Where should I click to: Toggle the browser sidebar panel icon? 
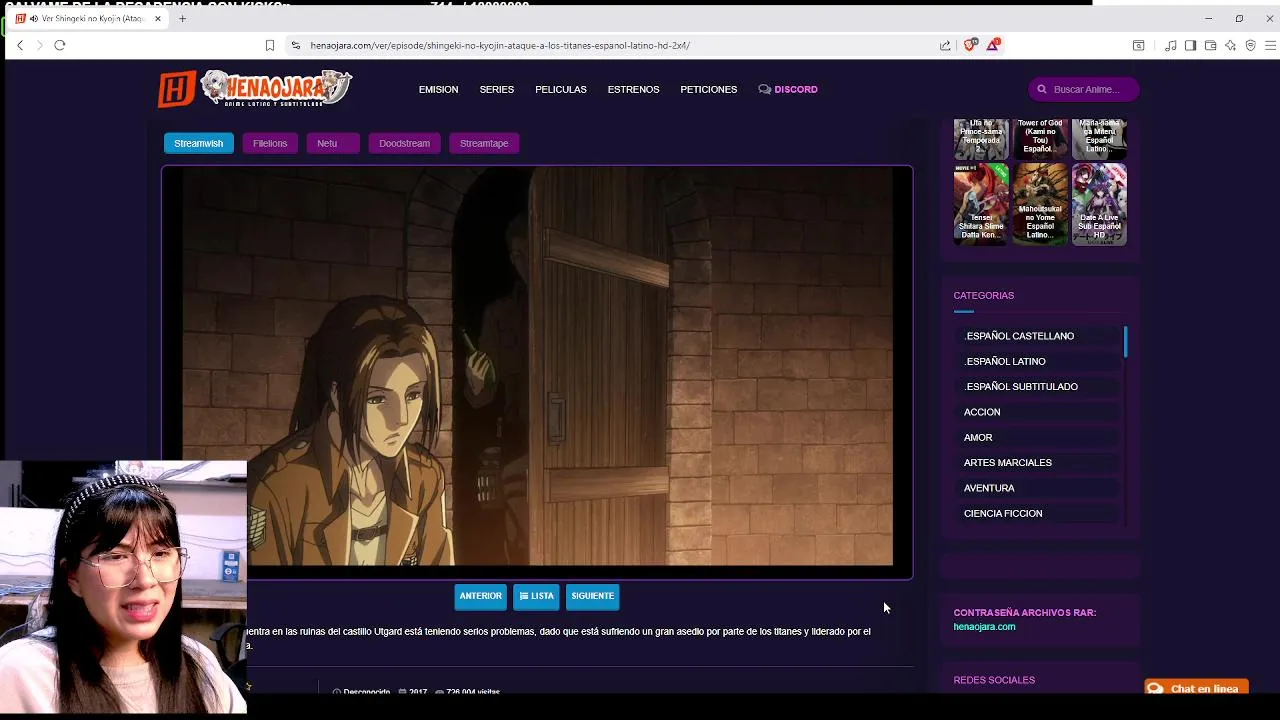1190,45
